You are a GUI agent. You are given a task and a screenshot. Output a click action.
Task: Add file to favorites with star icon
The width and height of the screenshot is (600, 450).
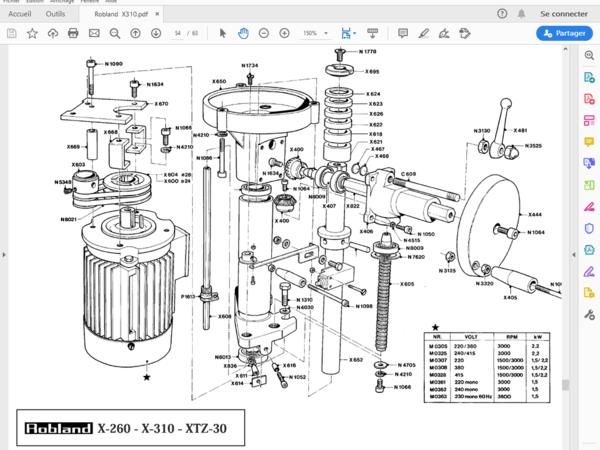[32, 33]
